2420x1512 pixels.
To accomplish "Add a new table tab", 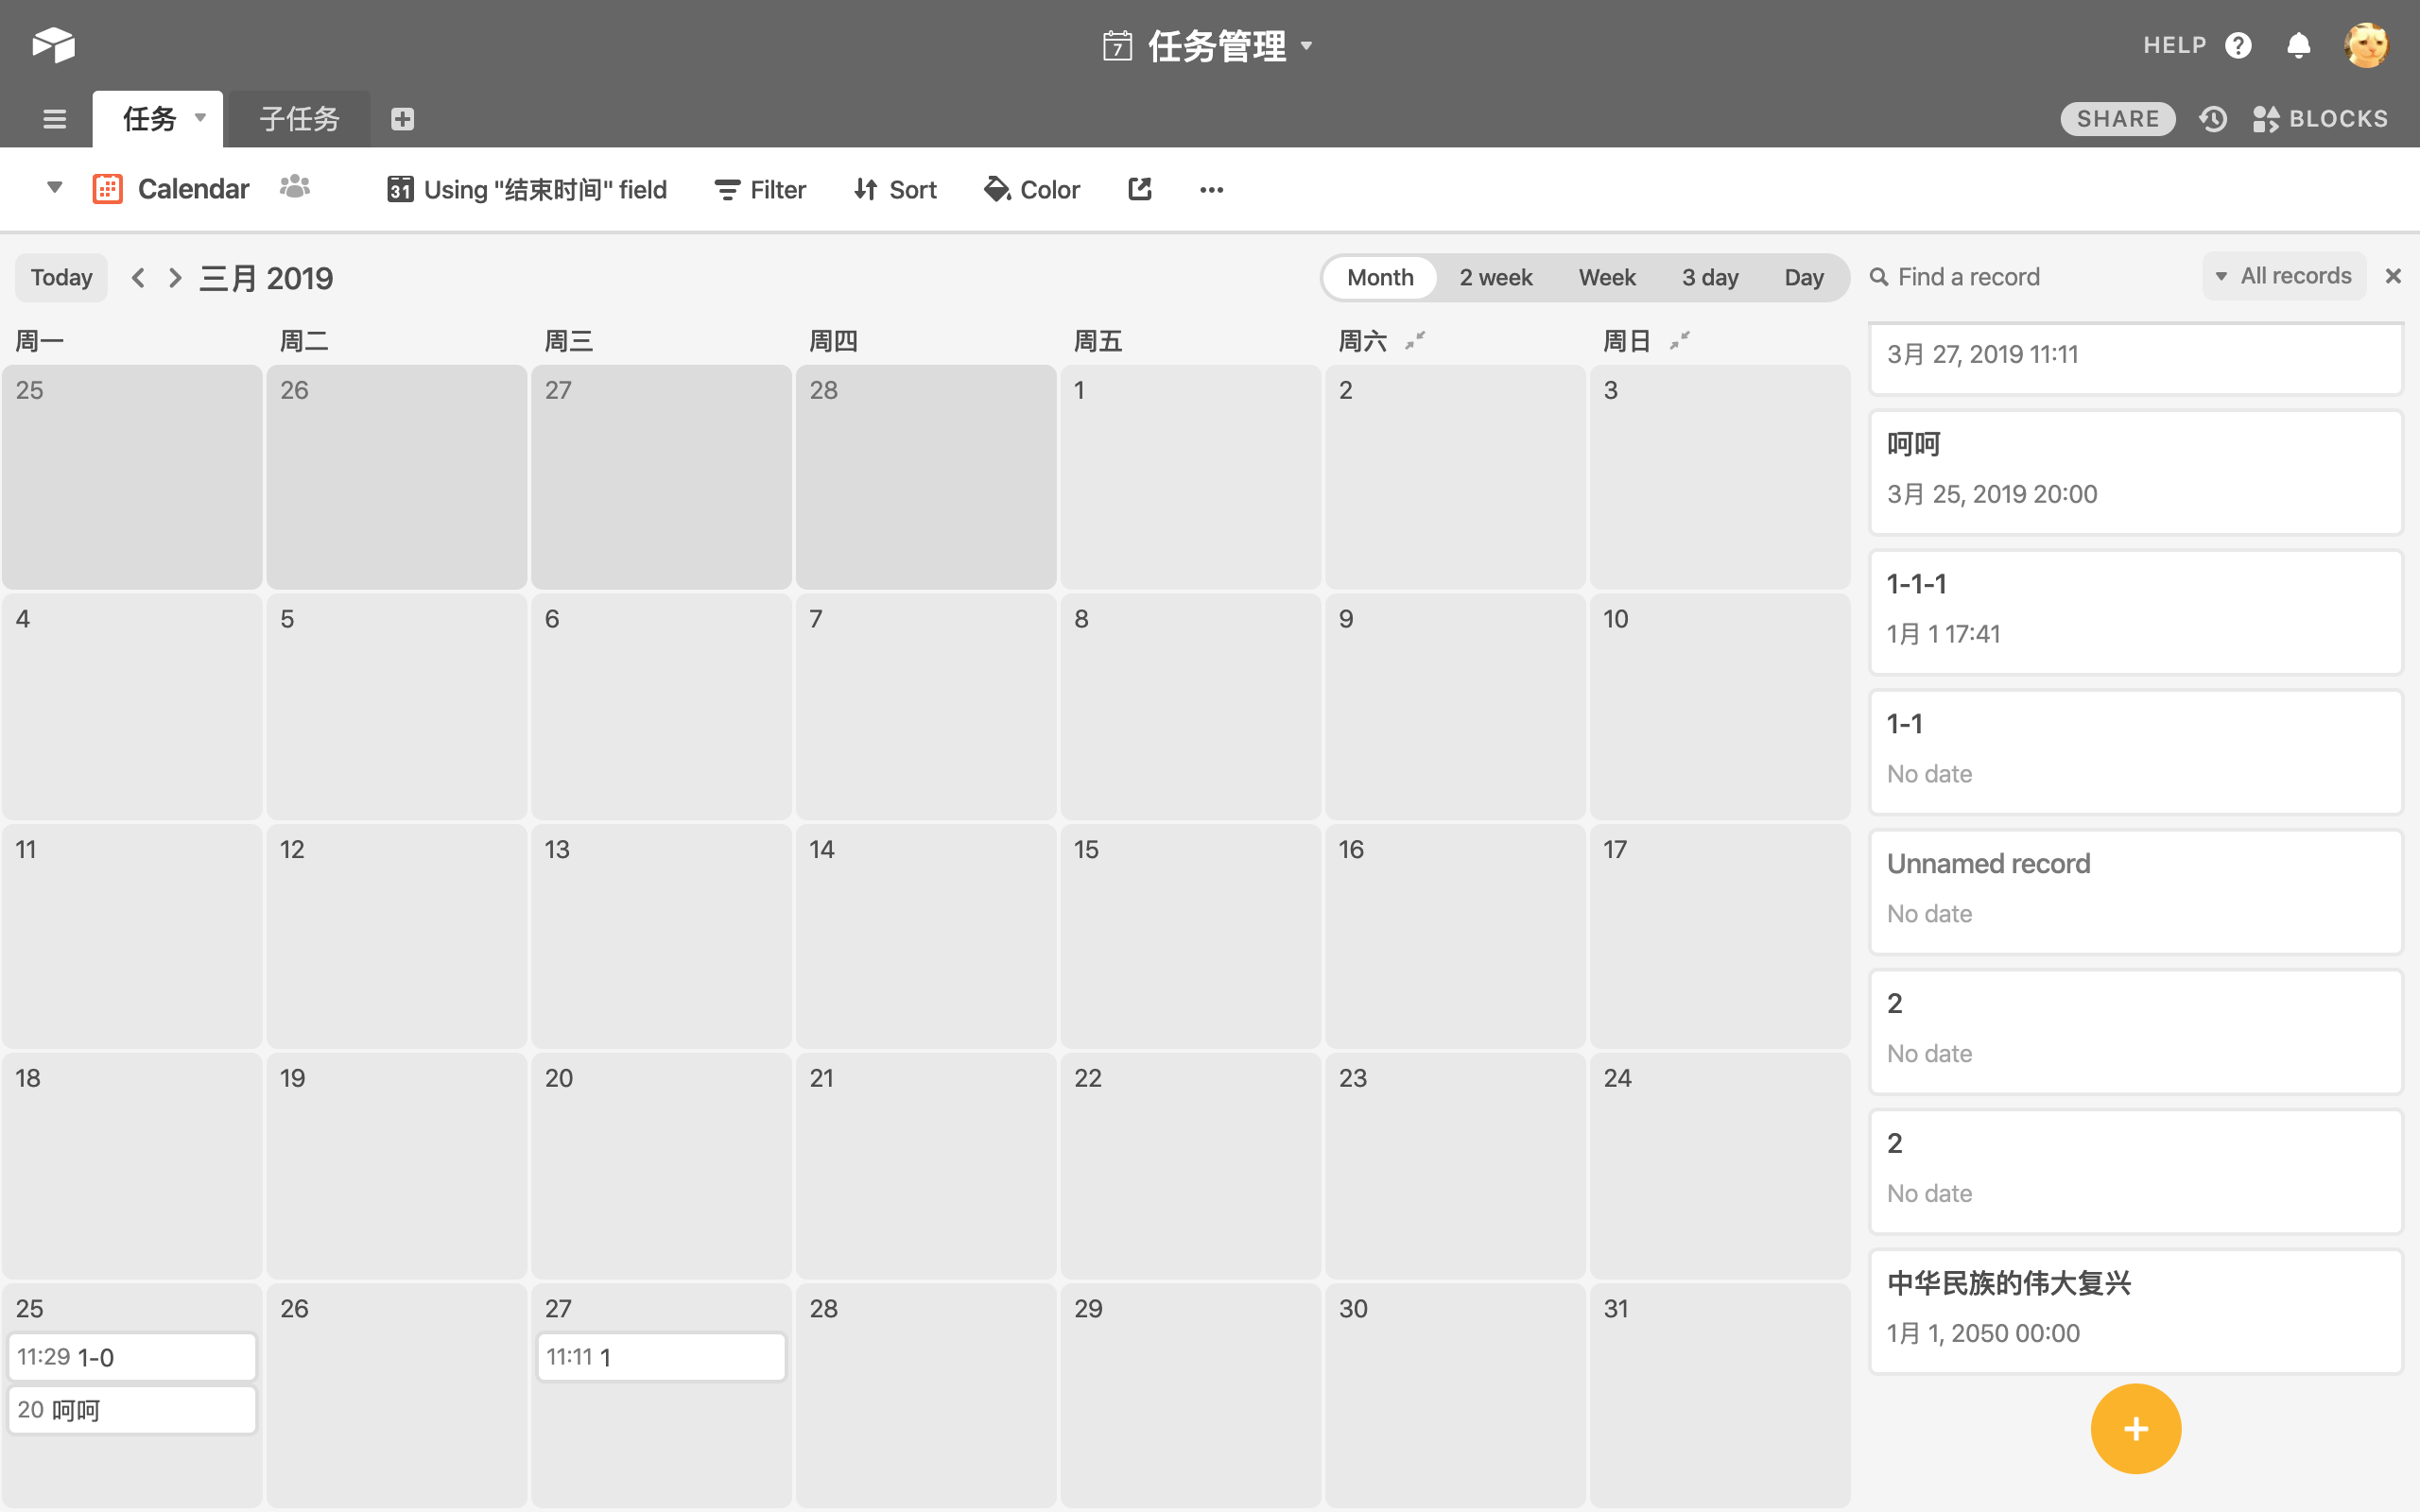I will point(402,119).
